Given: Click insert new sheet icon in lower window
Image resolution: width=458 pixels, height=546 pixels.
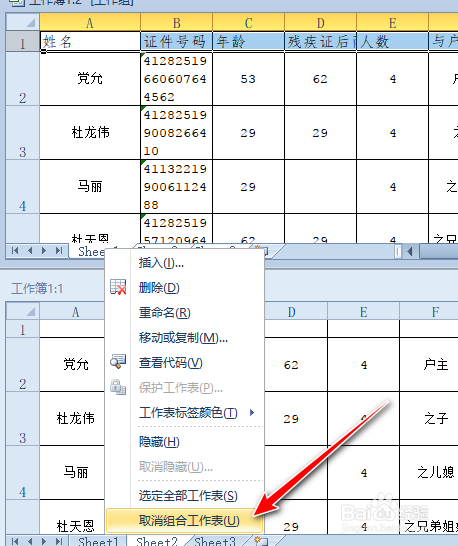Looking at the screenshot, I should [260, 541].
